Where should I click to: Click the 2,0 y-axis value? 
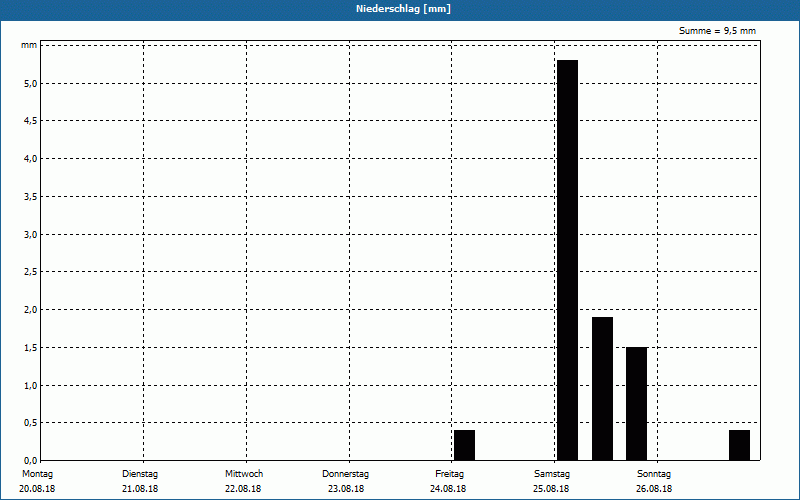(x=31, y=310)
